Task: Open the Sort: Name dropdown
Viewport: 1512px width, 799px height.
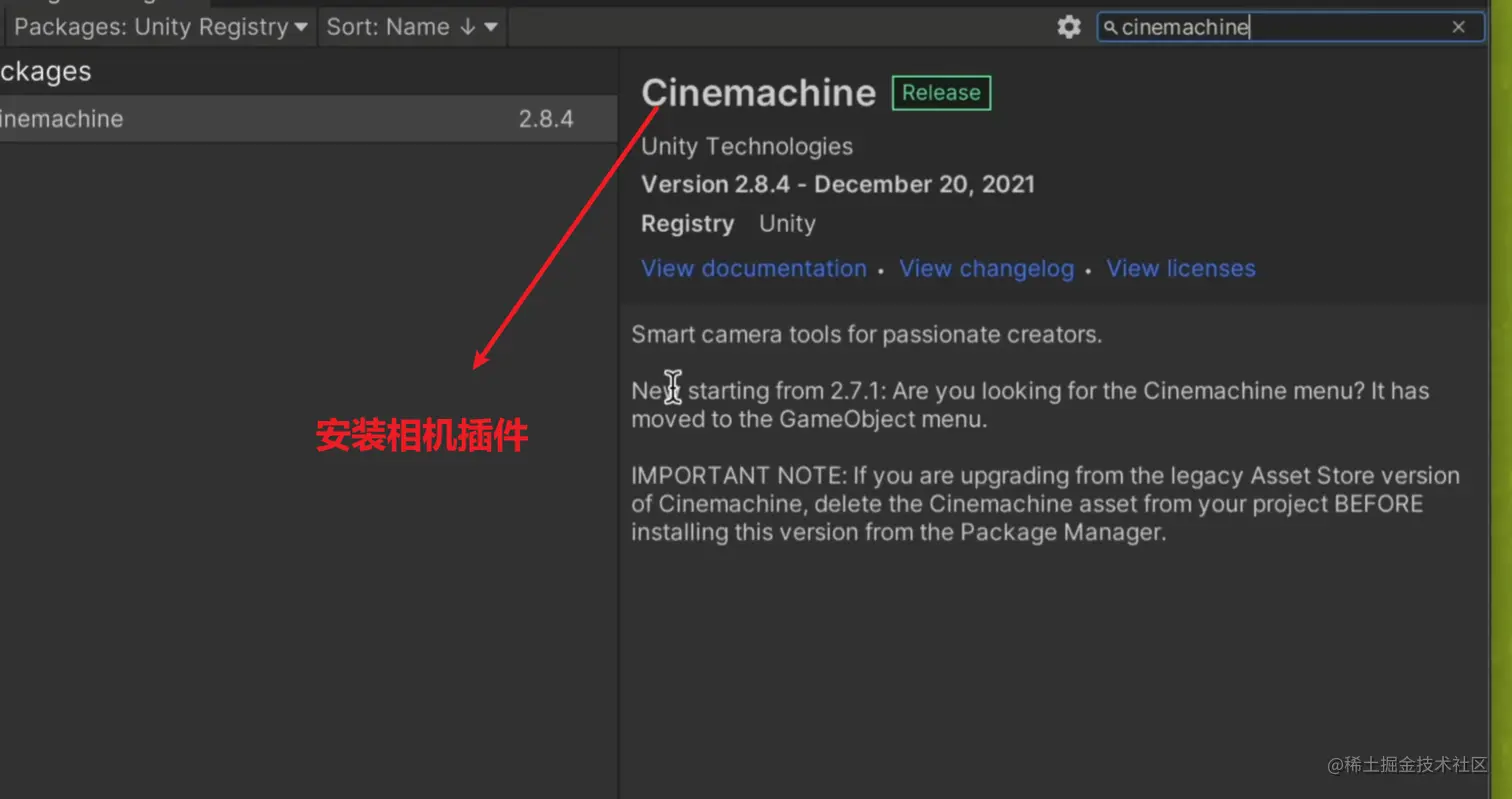Action: (412, 27)
